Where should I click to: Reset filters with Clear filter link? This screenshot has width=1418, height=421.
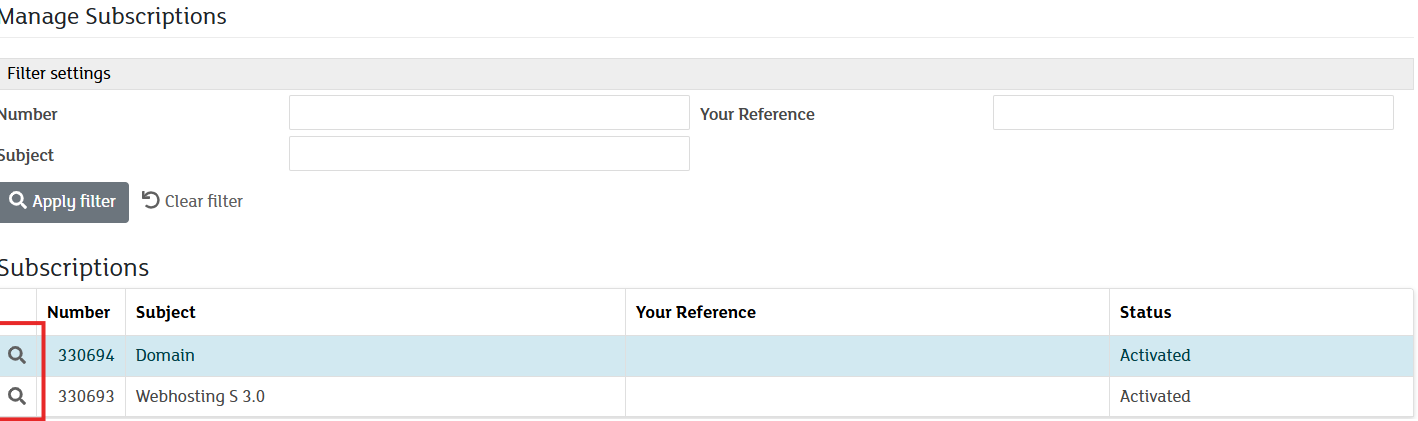click(193, 201)
